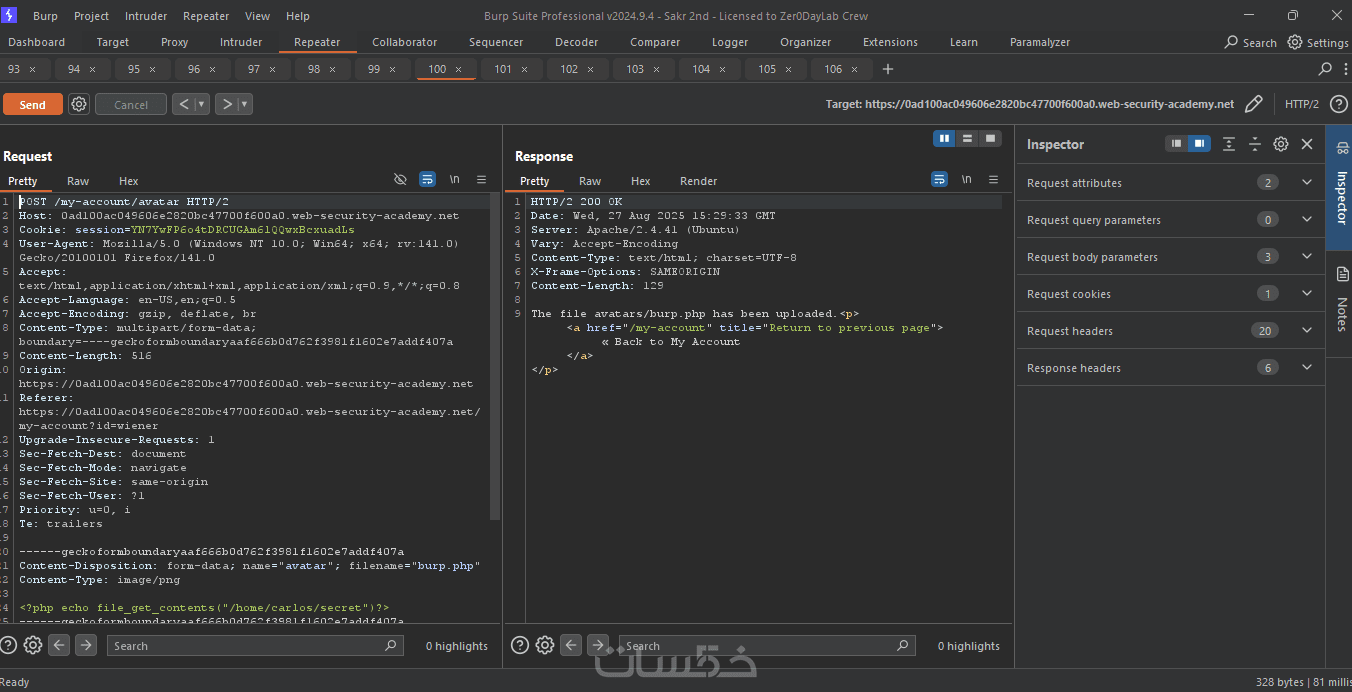This screenshot has width=1352, height=692.
Task: Open the Intruder menu in menu bar
Action: click(x=146, y=16)
